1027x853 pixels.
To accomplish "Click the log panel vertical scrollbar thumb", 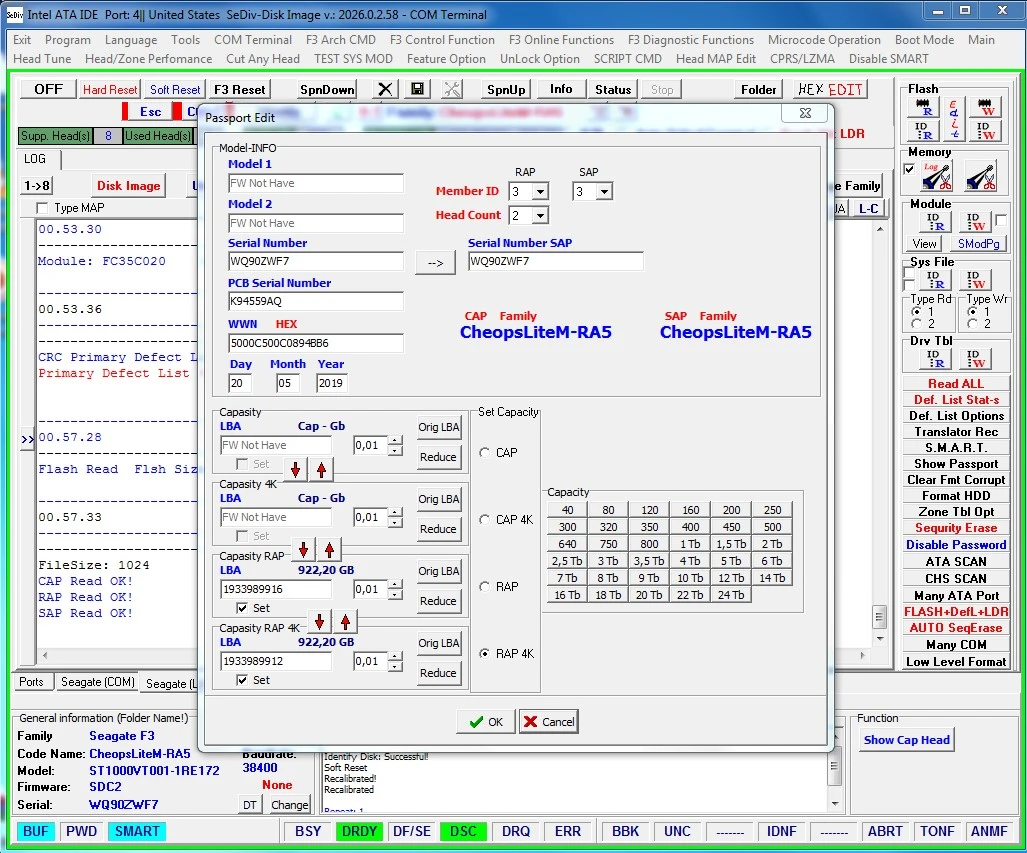I will [879, 616].
